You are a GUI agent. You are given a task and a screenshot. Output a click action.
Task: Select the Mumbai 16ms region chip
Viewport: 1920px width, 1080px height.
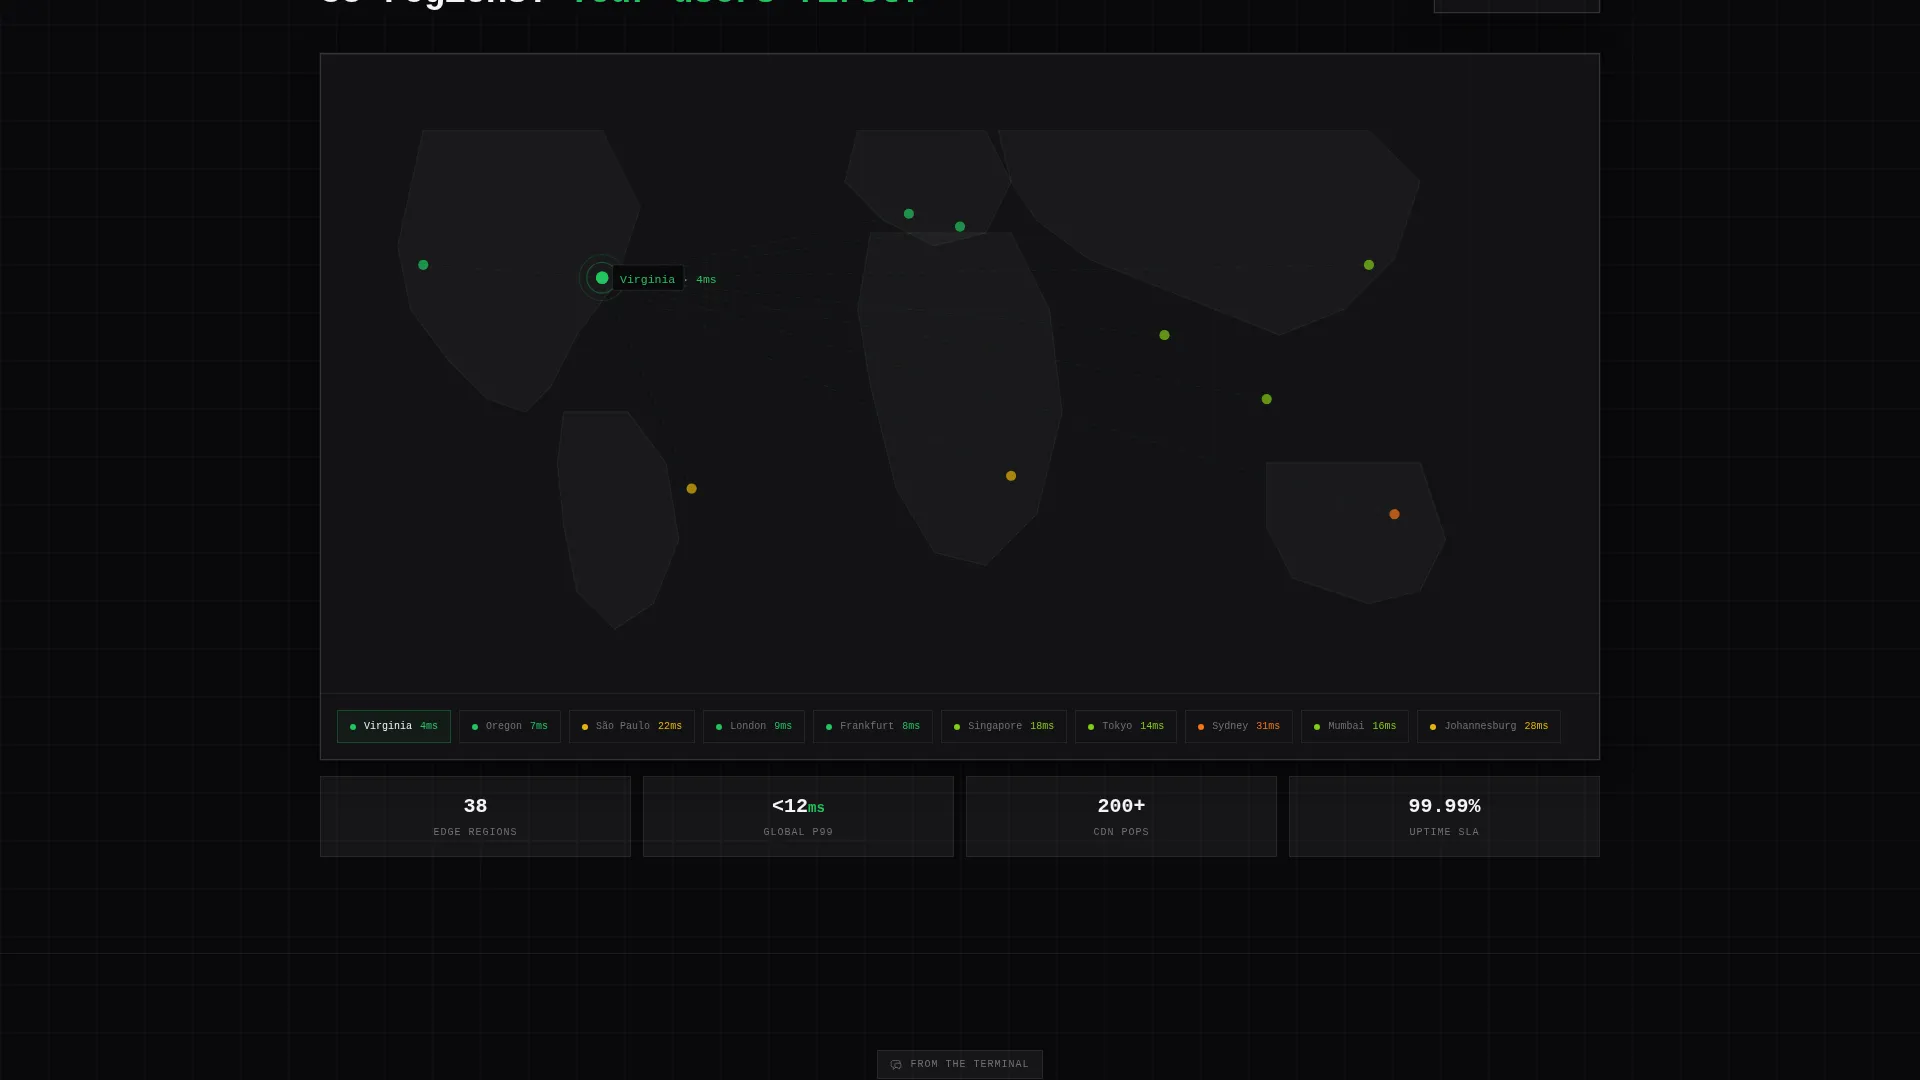[1355, 726]
